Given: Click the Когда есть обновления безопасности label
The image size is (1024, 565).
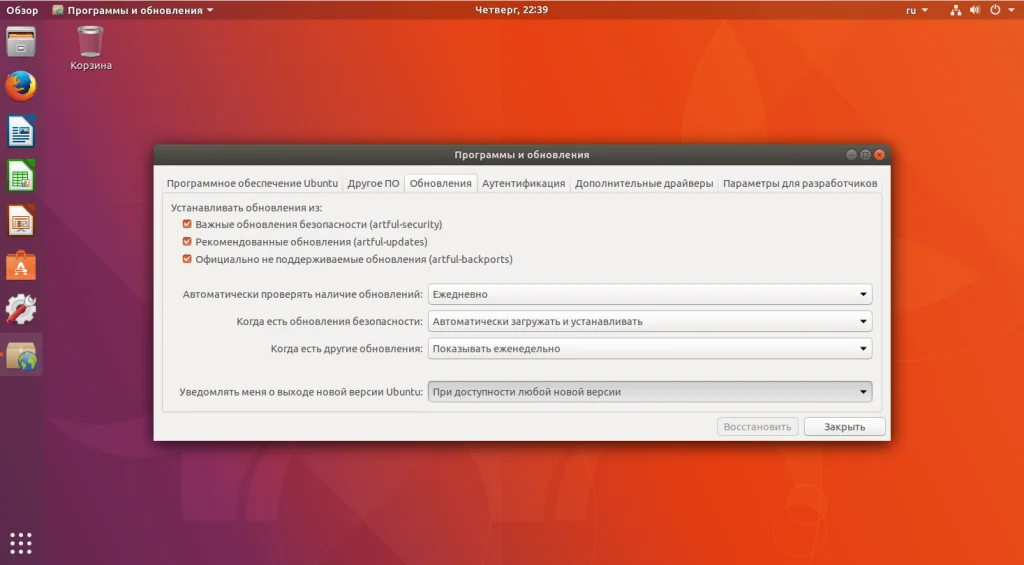Looking at the screenshot, I should [x=330, y=321].
